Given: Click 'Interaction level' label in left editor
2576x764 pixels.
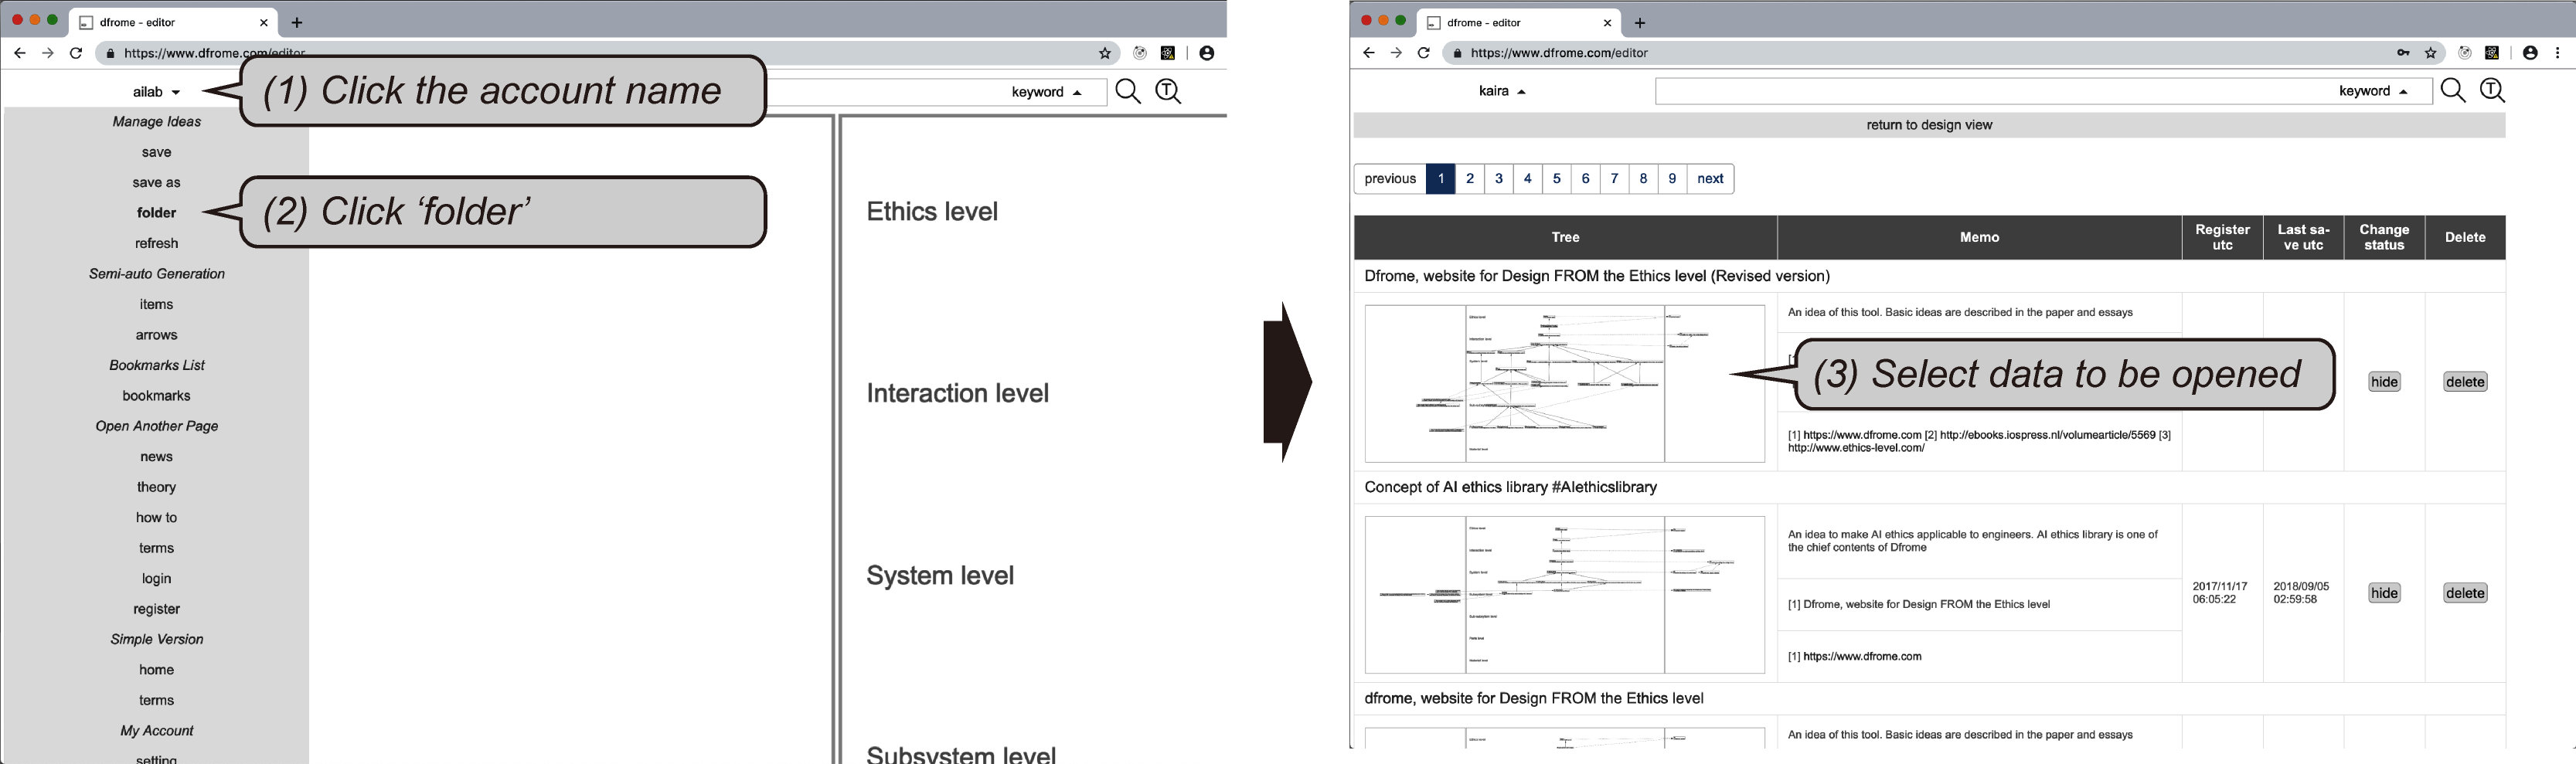Looking at the screenshot, I should click(x=957, y=394).
